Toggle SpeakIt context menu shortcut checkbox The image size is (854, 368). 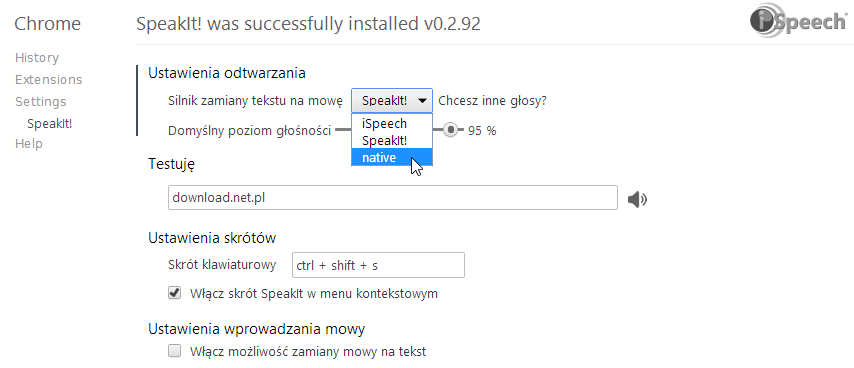pyautogui.click(x=174, y=293)
